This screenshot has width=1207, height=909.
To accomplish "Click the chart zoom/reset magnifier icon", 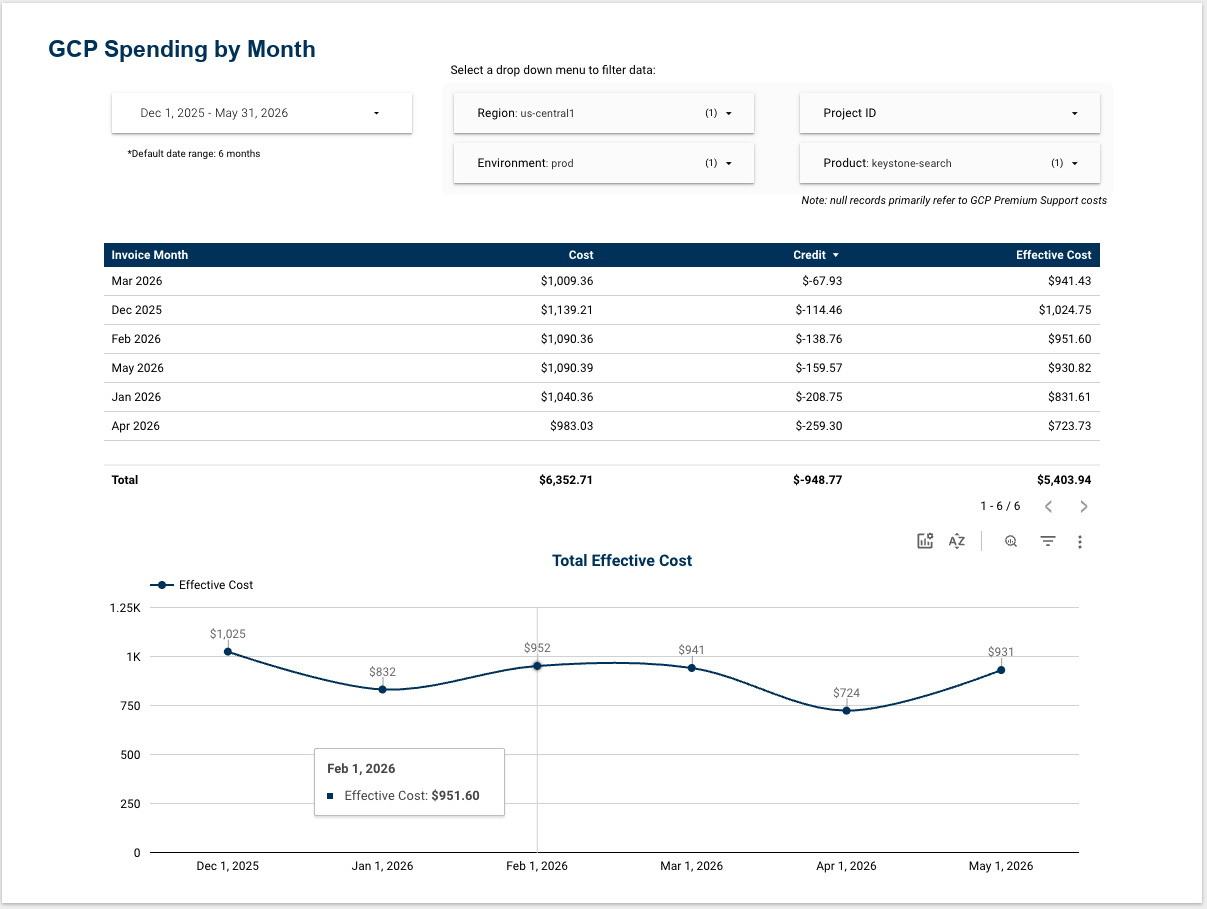I will 1011,541.
